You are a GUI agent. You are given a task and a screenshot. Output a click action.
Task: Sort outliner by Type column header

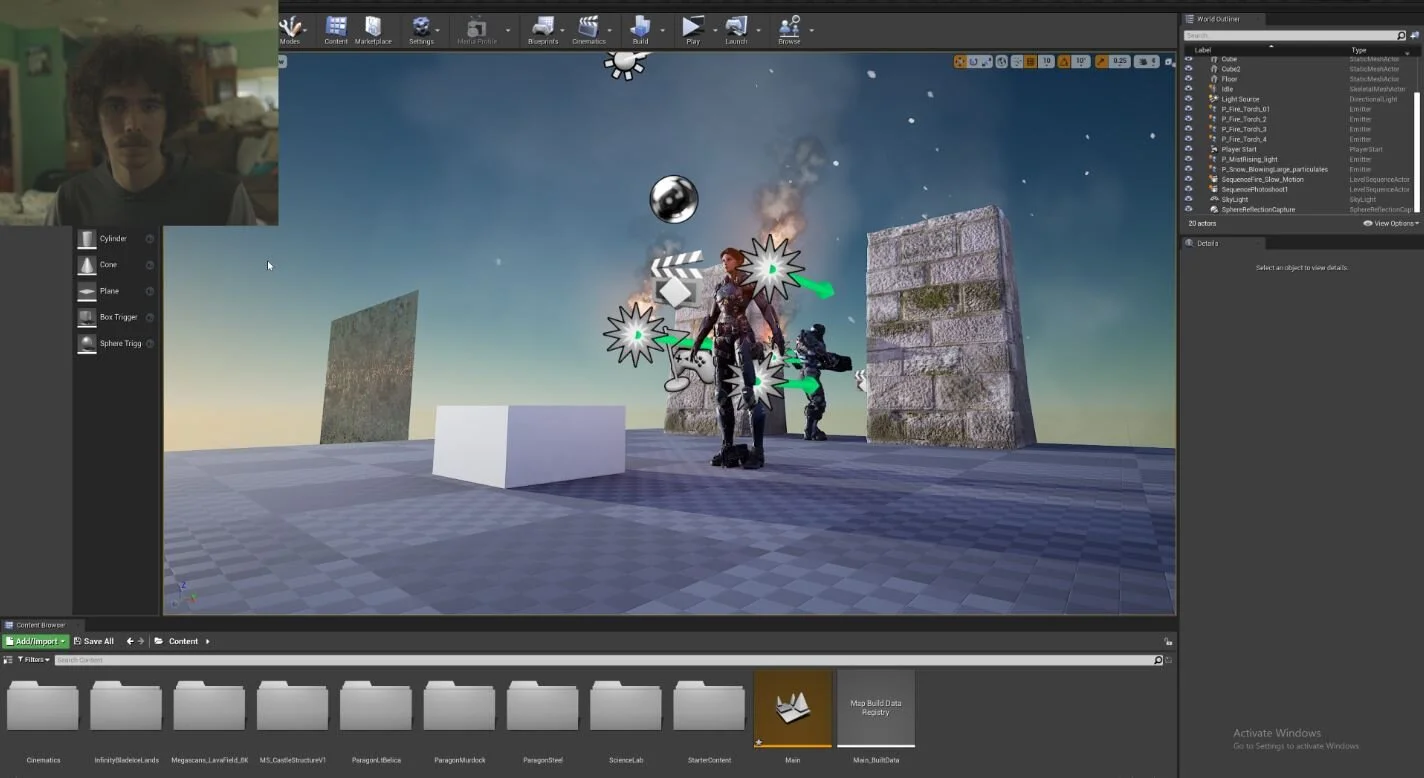[x=1358, y=50]
